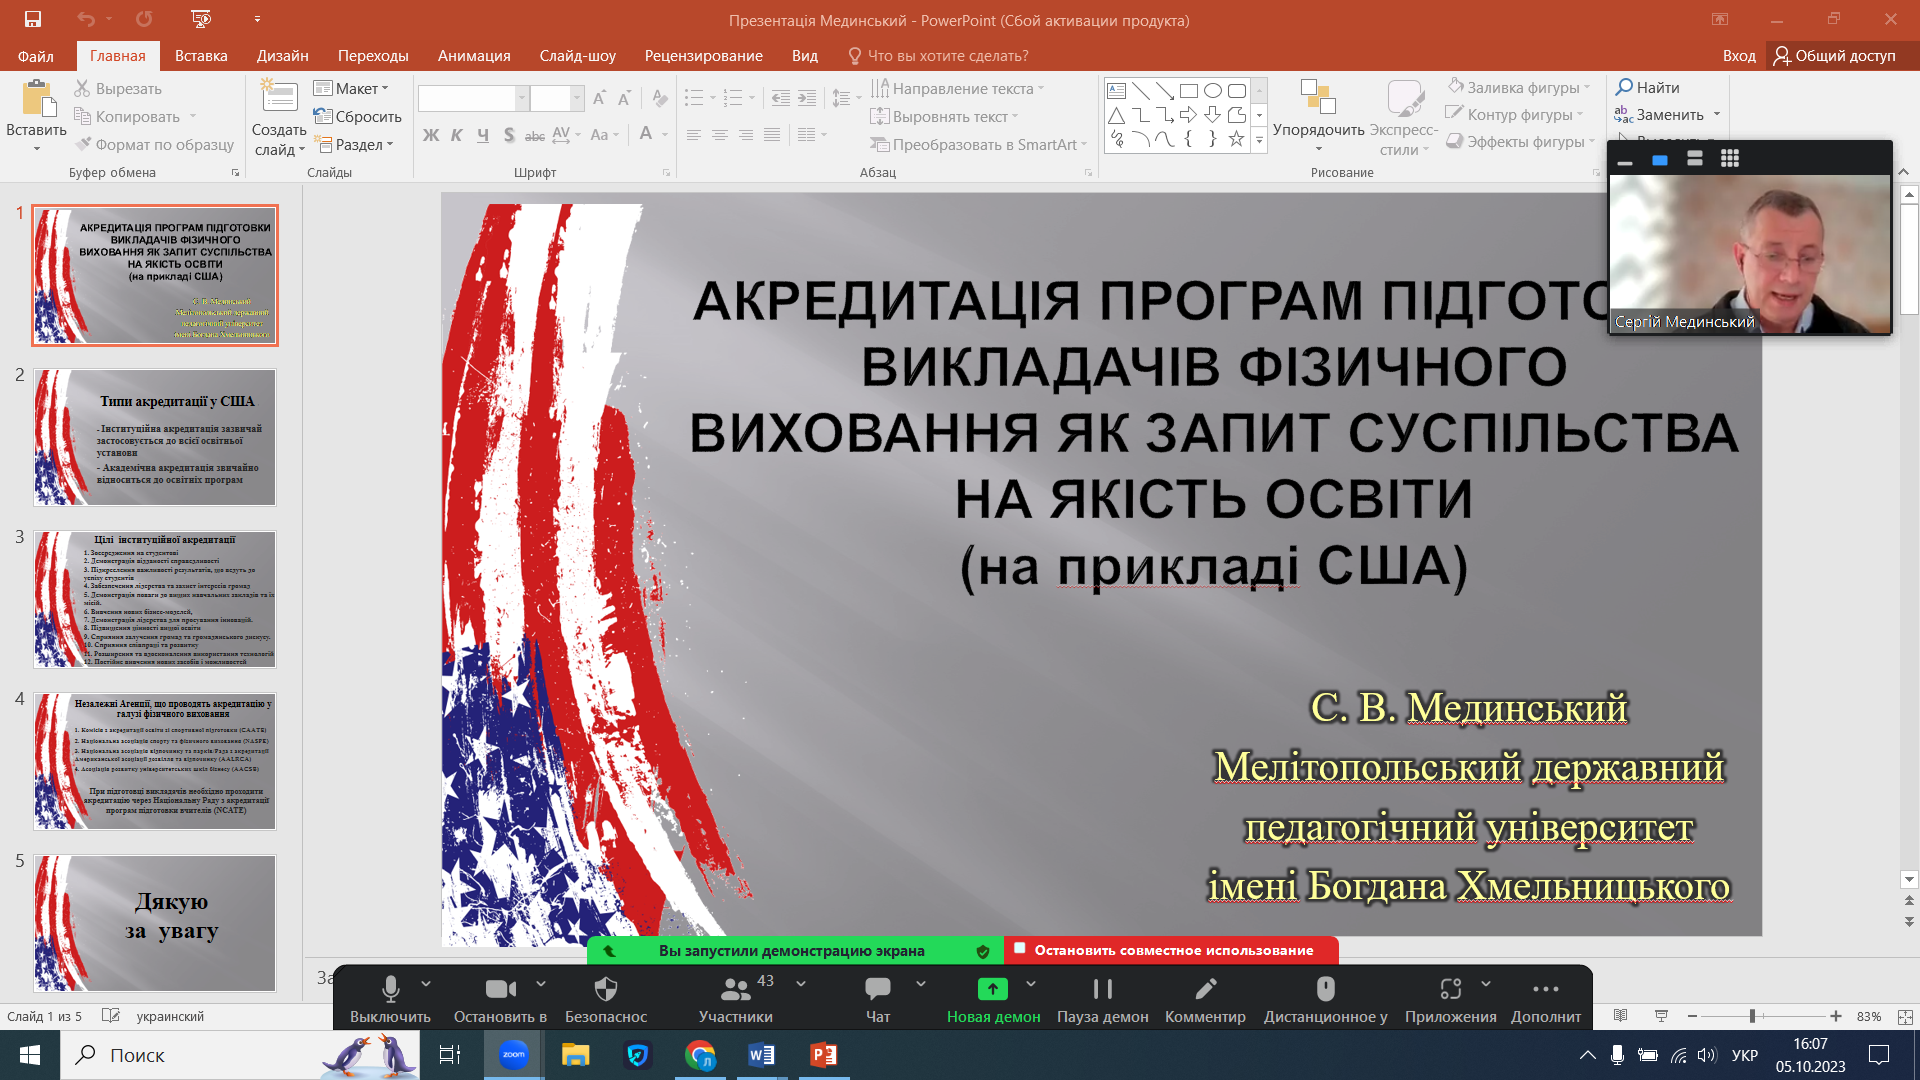Viewport: 1920px width, 1080px height.
Task: Stop the Zoom video camera
Action: point(500,990)
